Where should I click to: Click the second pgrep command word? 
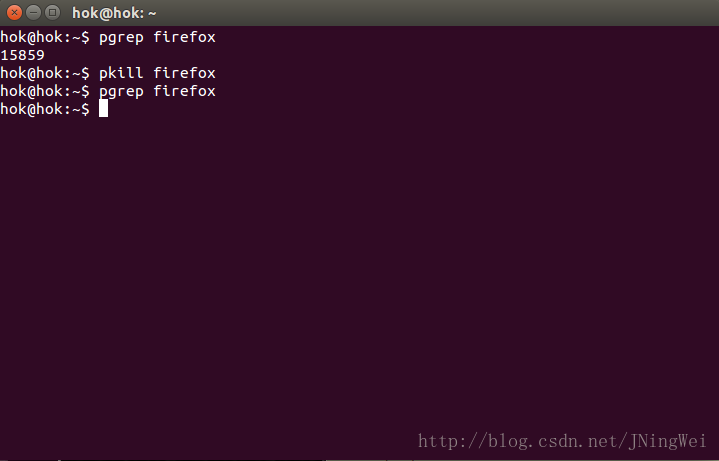tap(121, 91)
